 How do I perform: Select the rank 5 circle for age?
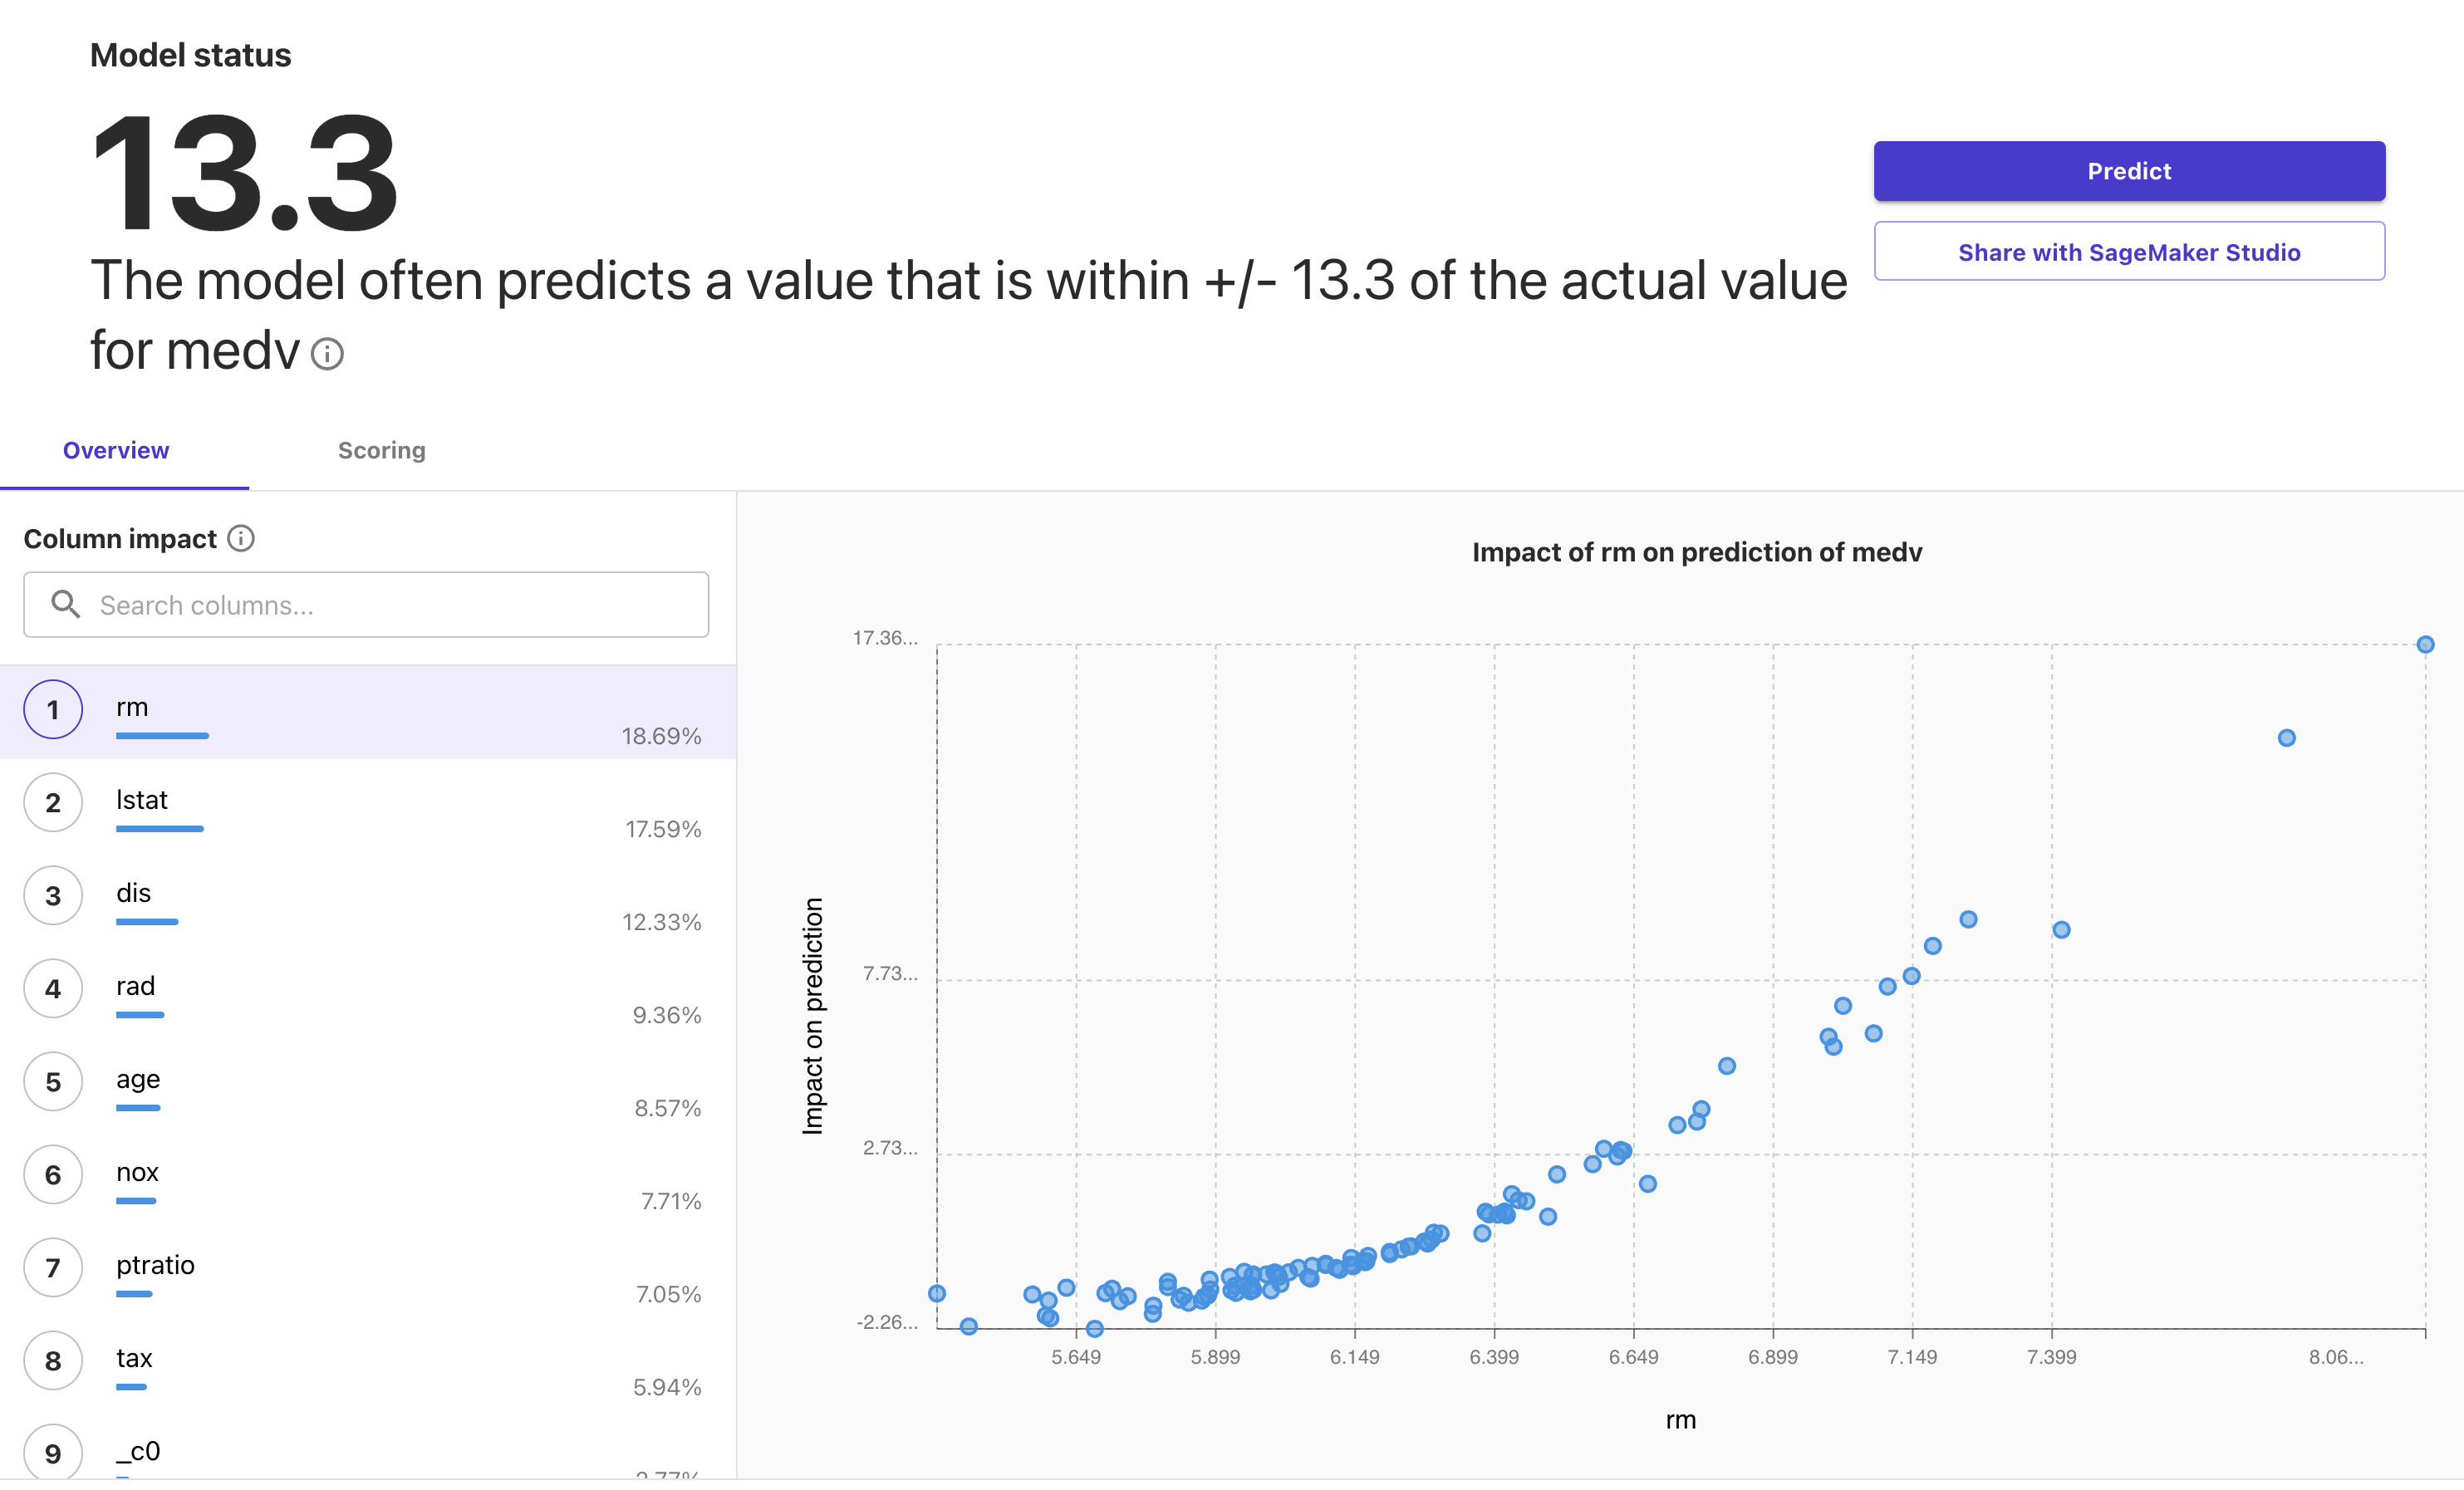pyautogui.click(x=53, y=1081)
